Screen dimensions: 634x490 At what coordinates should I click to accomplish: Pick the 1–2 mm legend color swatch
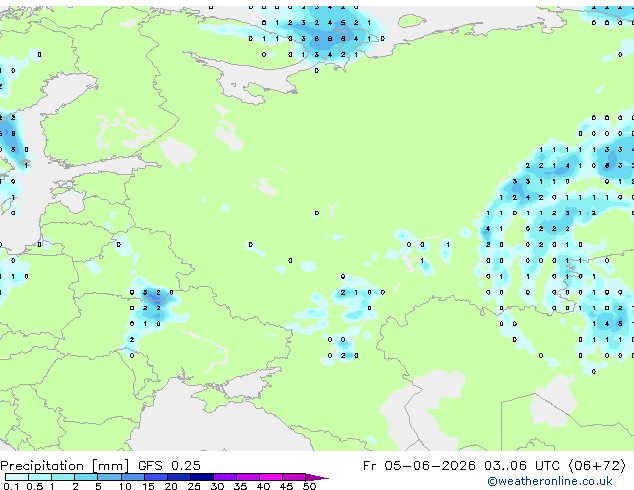[63, 477]
